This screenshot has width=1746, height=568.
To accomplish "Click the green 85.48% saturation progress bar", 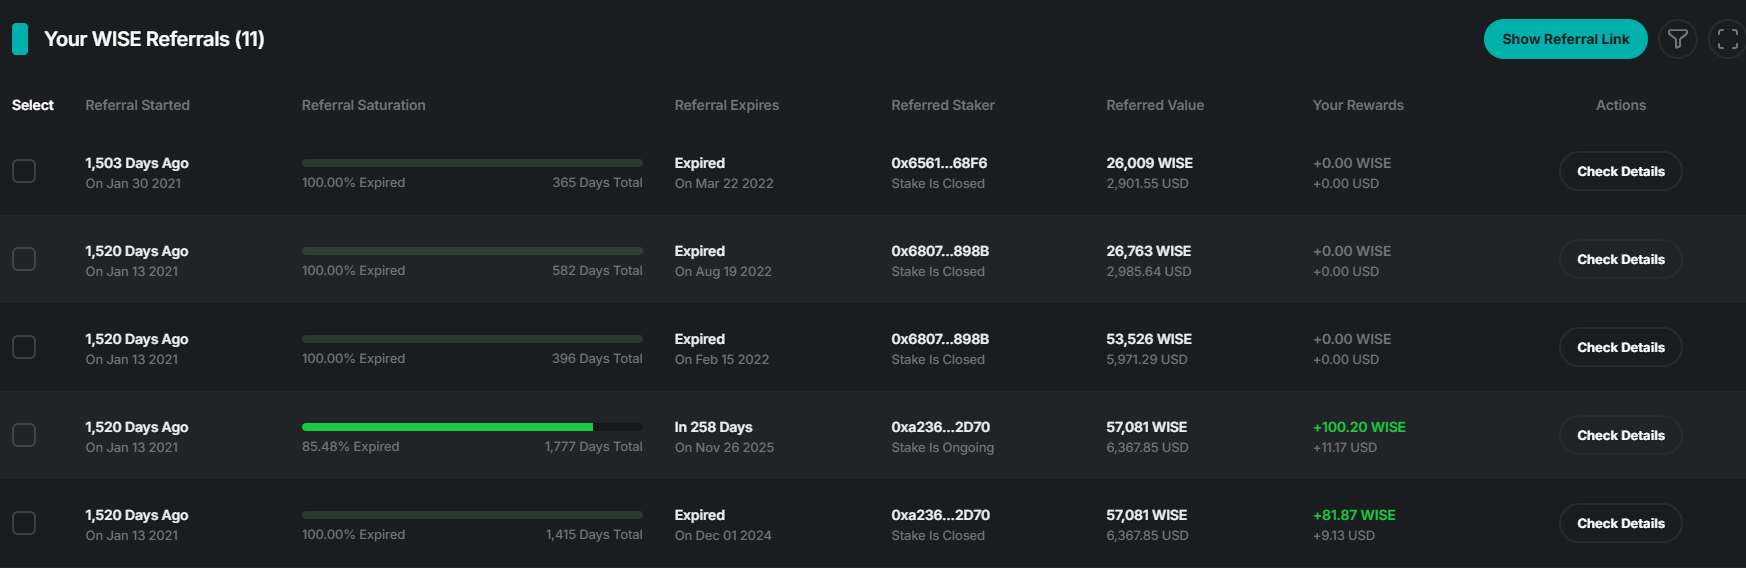I will coord(447,427).
